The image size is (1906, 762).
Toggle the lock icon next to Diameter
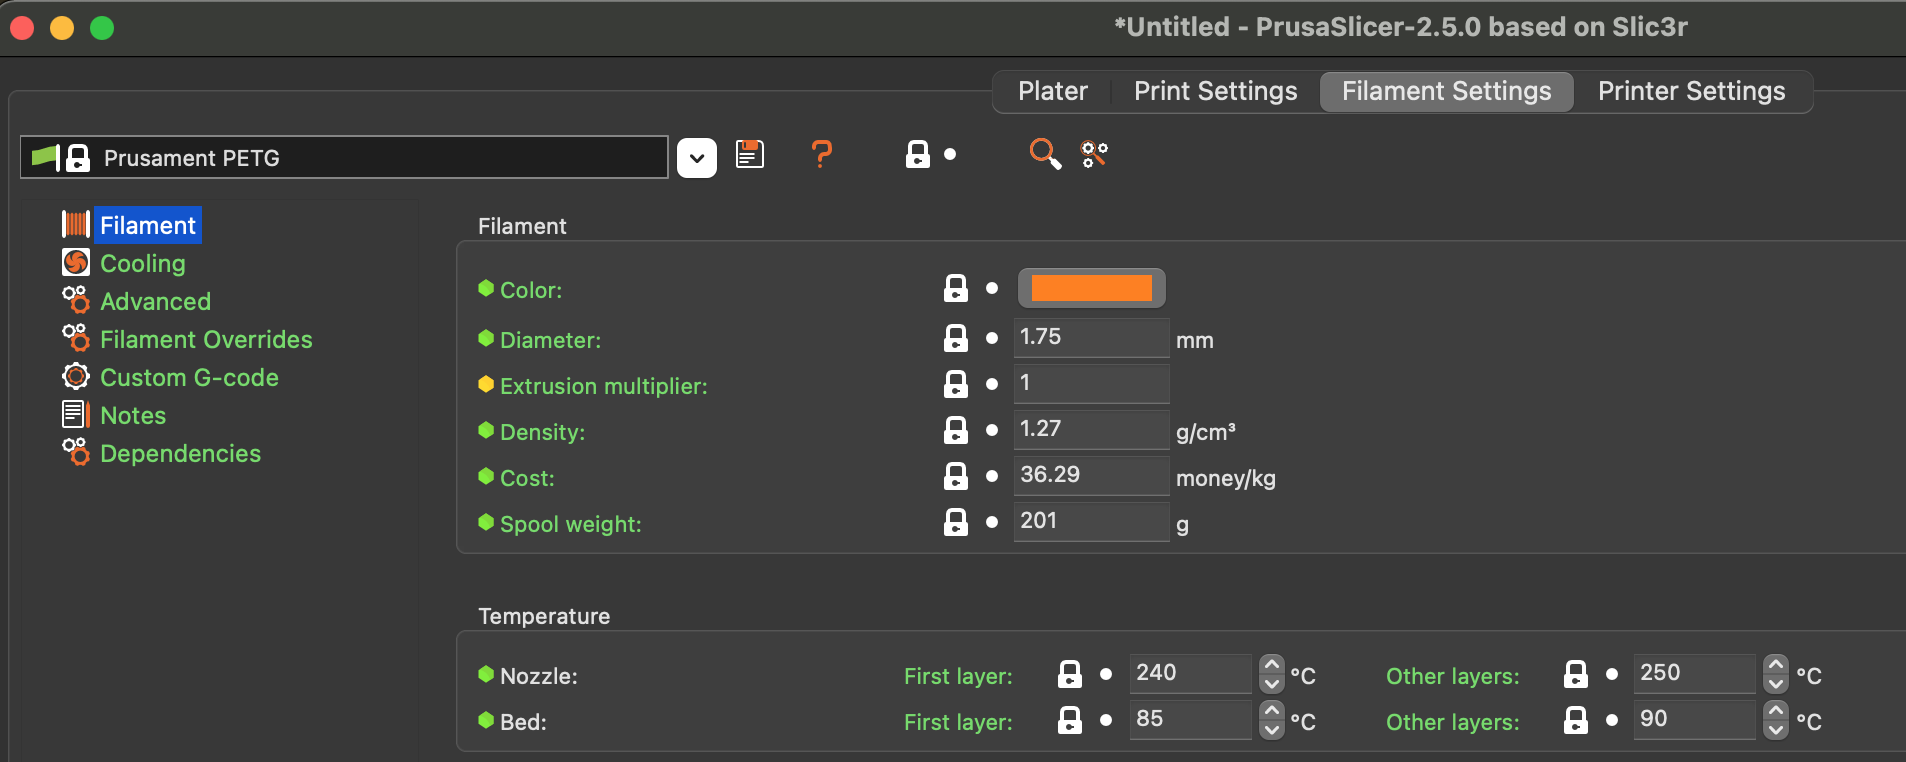click(x=956, y=338)
